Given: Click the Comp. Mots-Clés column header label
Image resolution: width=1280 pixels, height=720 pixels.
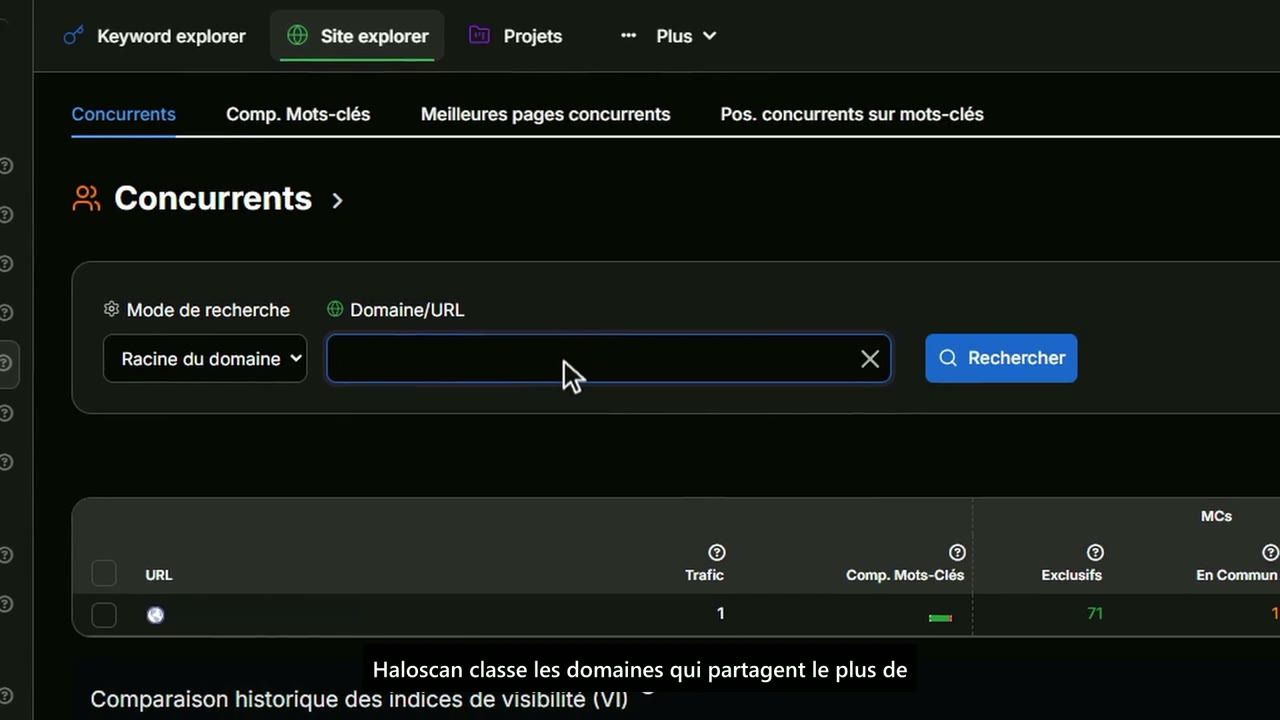Looking at the screenshot, I should tap(905, 575).
